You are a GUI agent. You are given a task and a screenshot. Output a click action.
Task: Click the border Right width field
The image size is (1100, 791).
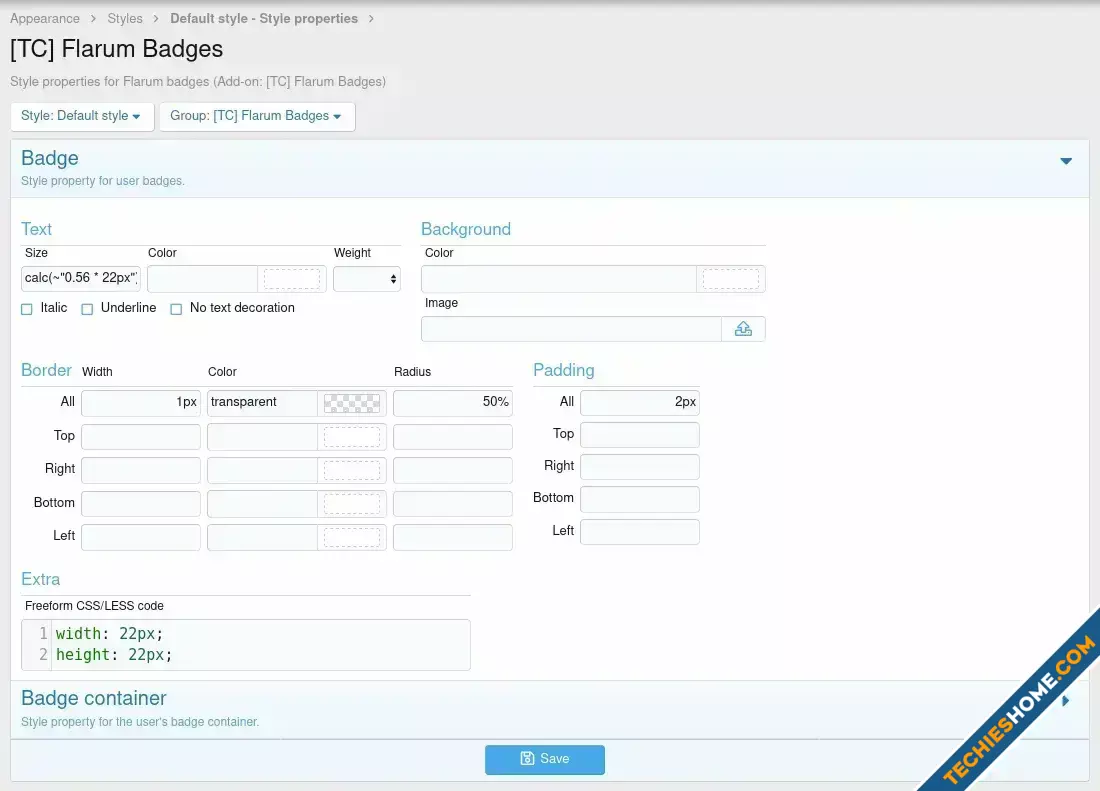click(x=141, y=470)
